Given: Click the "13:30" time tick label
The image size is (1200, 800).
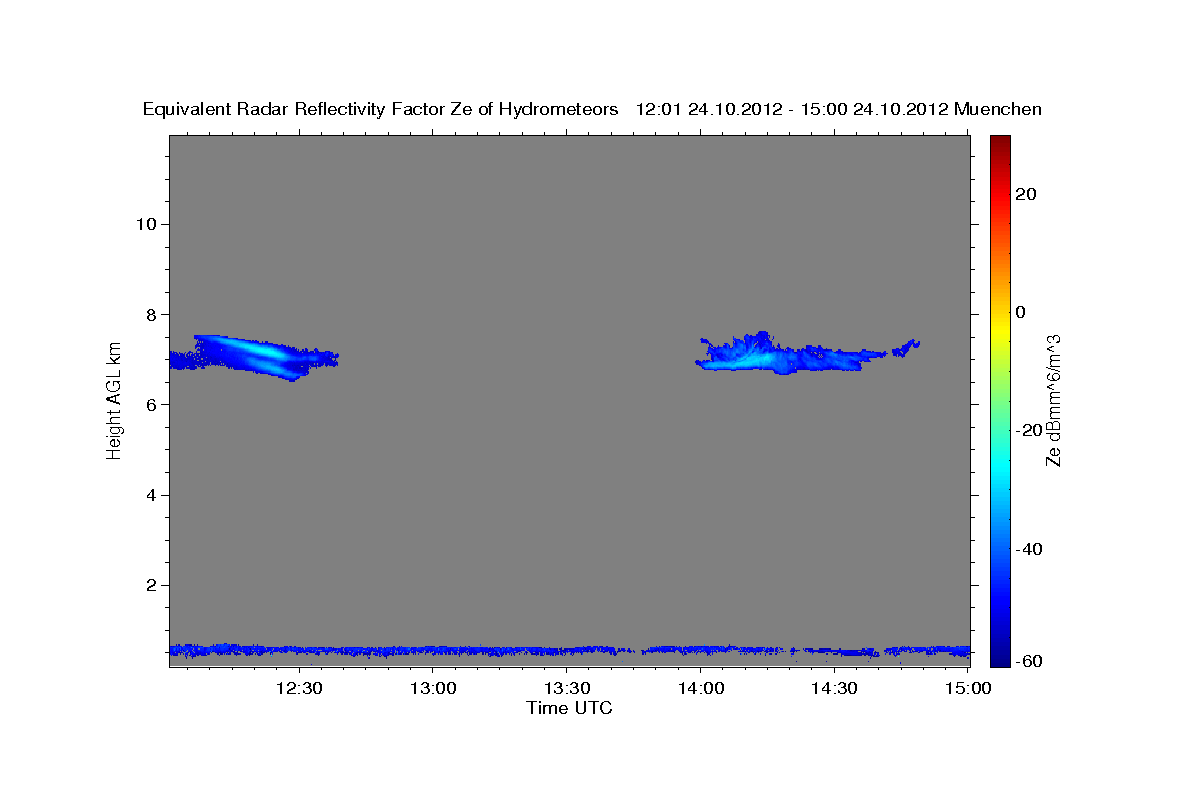Looking at the screenshot, I should [x=566, y=688].
